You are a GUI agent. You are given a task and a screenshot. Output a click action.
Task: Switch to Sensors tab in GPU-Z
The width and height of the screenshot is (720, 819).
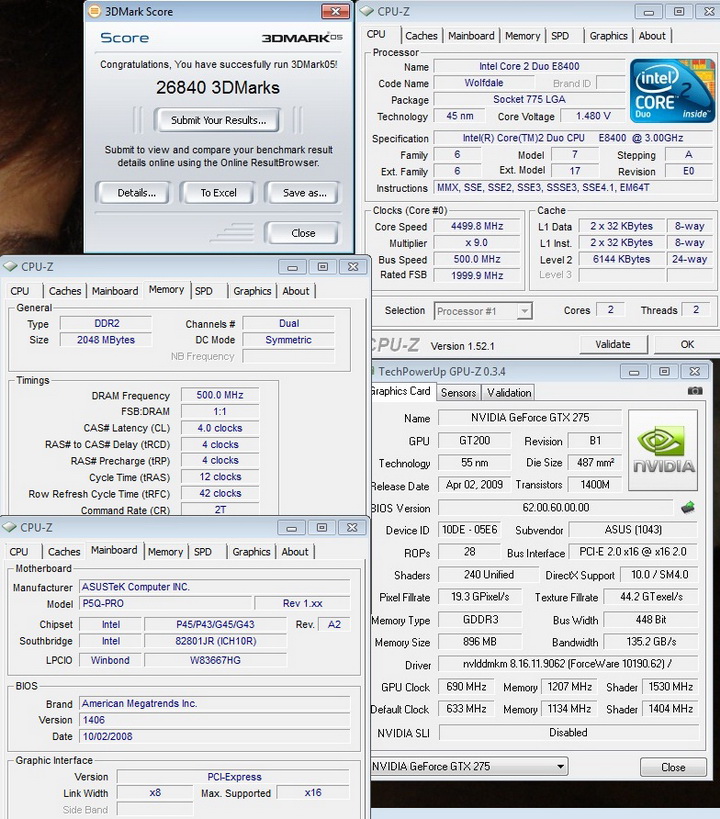coord(458,393)
